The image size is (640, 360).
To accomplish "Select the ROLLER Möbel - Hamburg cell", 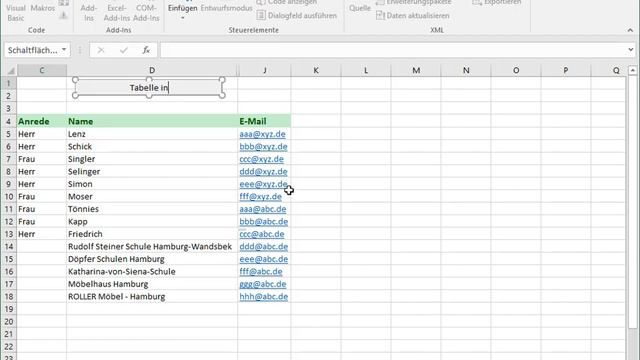I will point(152,296).
